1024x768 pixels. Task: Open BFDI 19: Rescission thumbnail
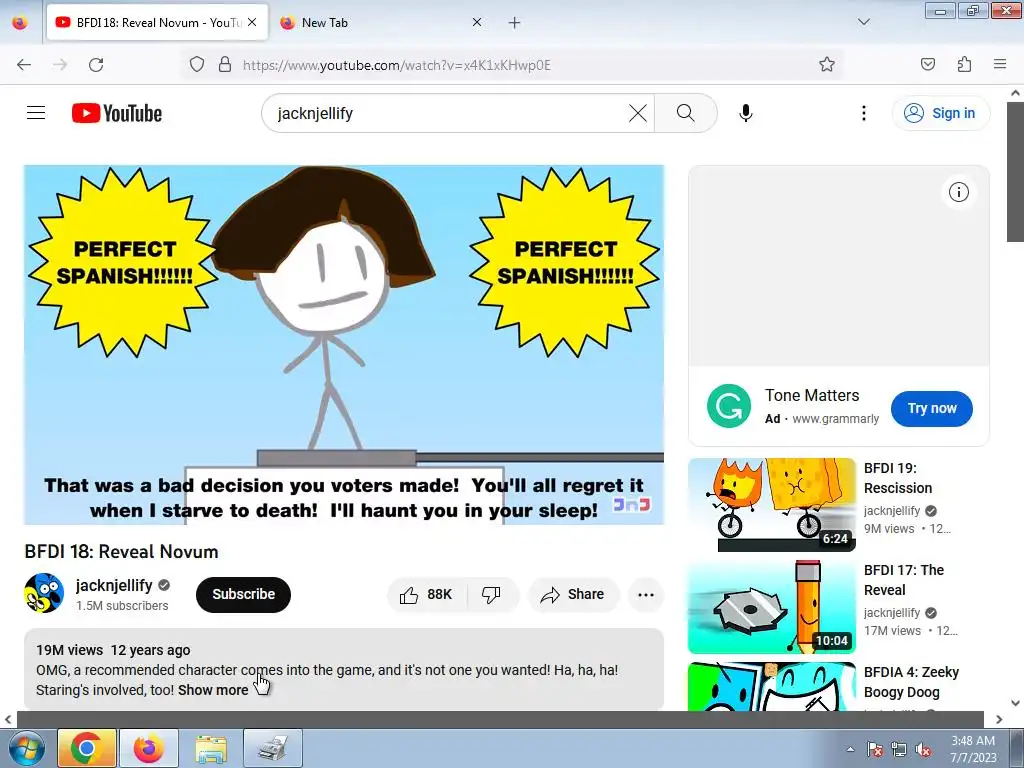(x=772, y=505)
